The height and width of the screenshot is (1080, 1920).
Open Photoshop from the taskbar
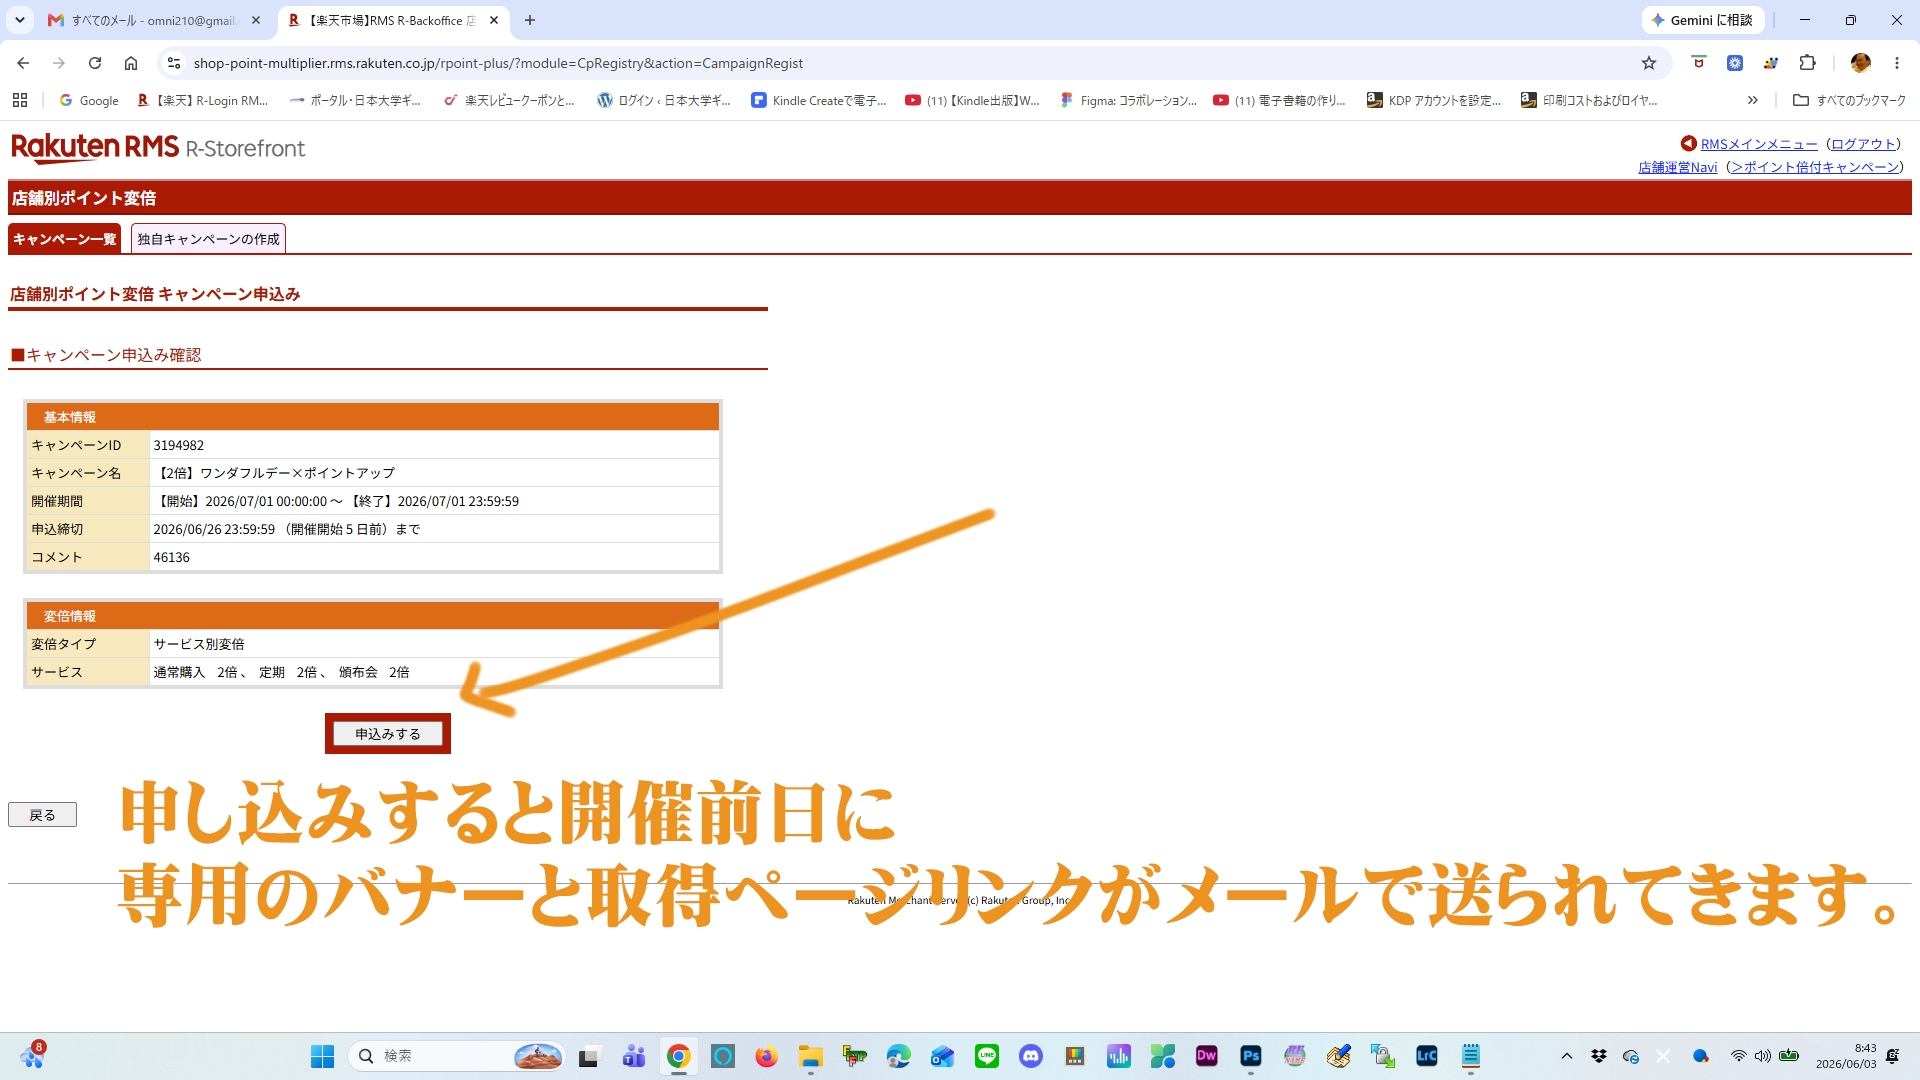[x=1250, y=1056]
